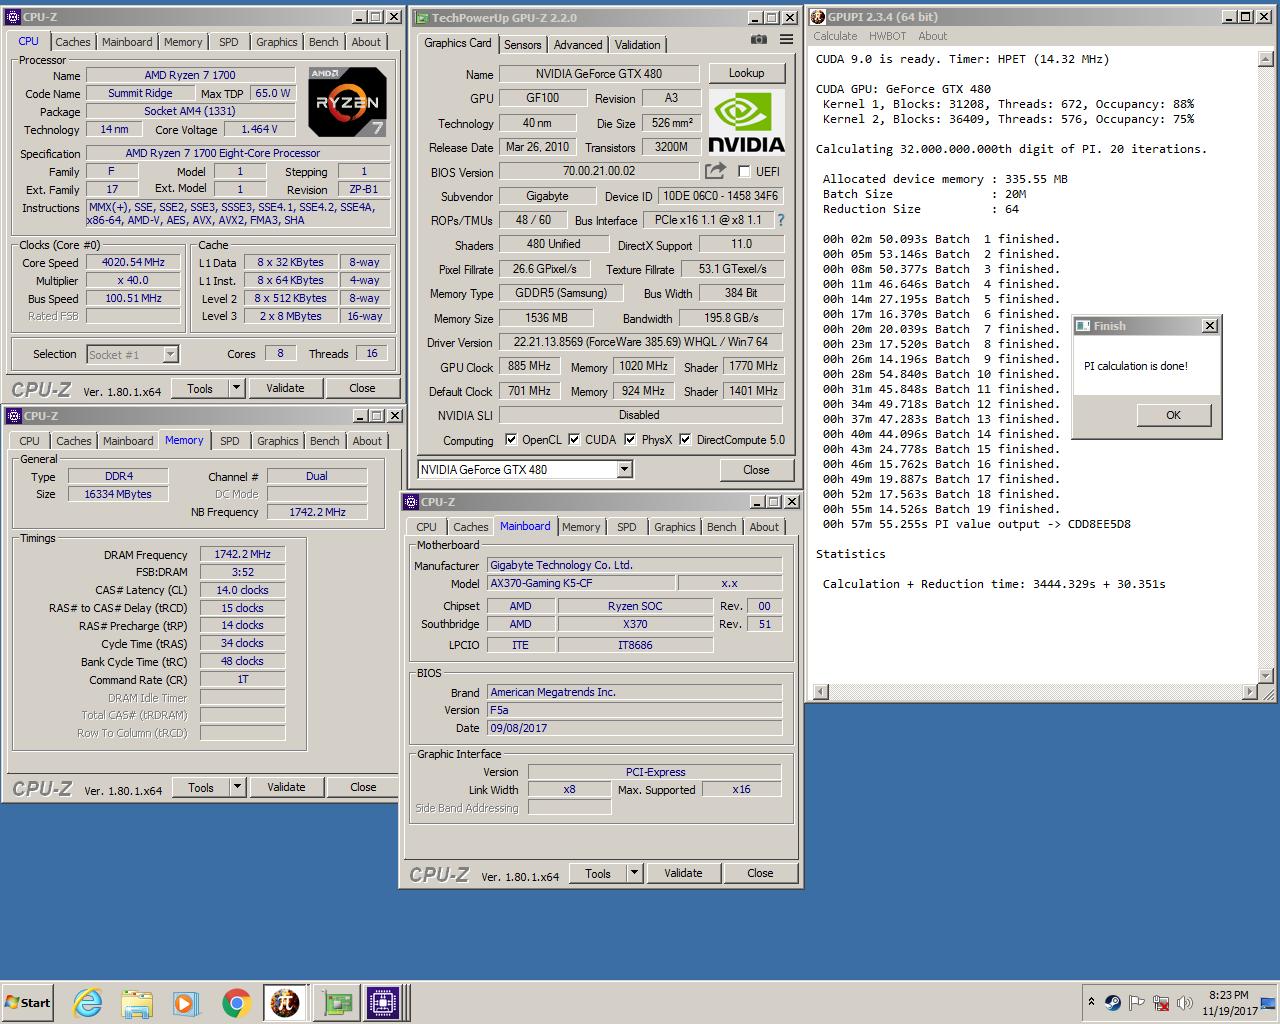1280x1024 pixels.
Task: Click the GPU-Z title bar app icon
Action: [422, 18]
